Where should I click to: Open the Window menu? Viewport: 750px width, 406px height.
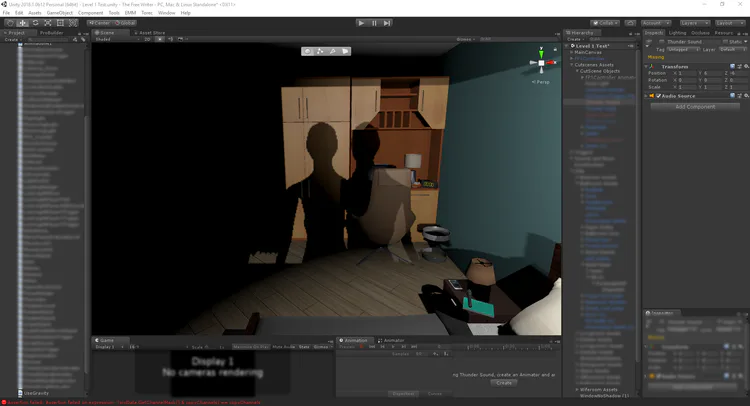tap(166, 13)
